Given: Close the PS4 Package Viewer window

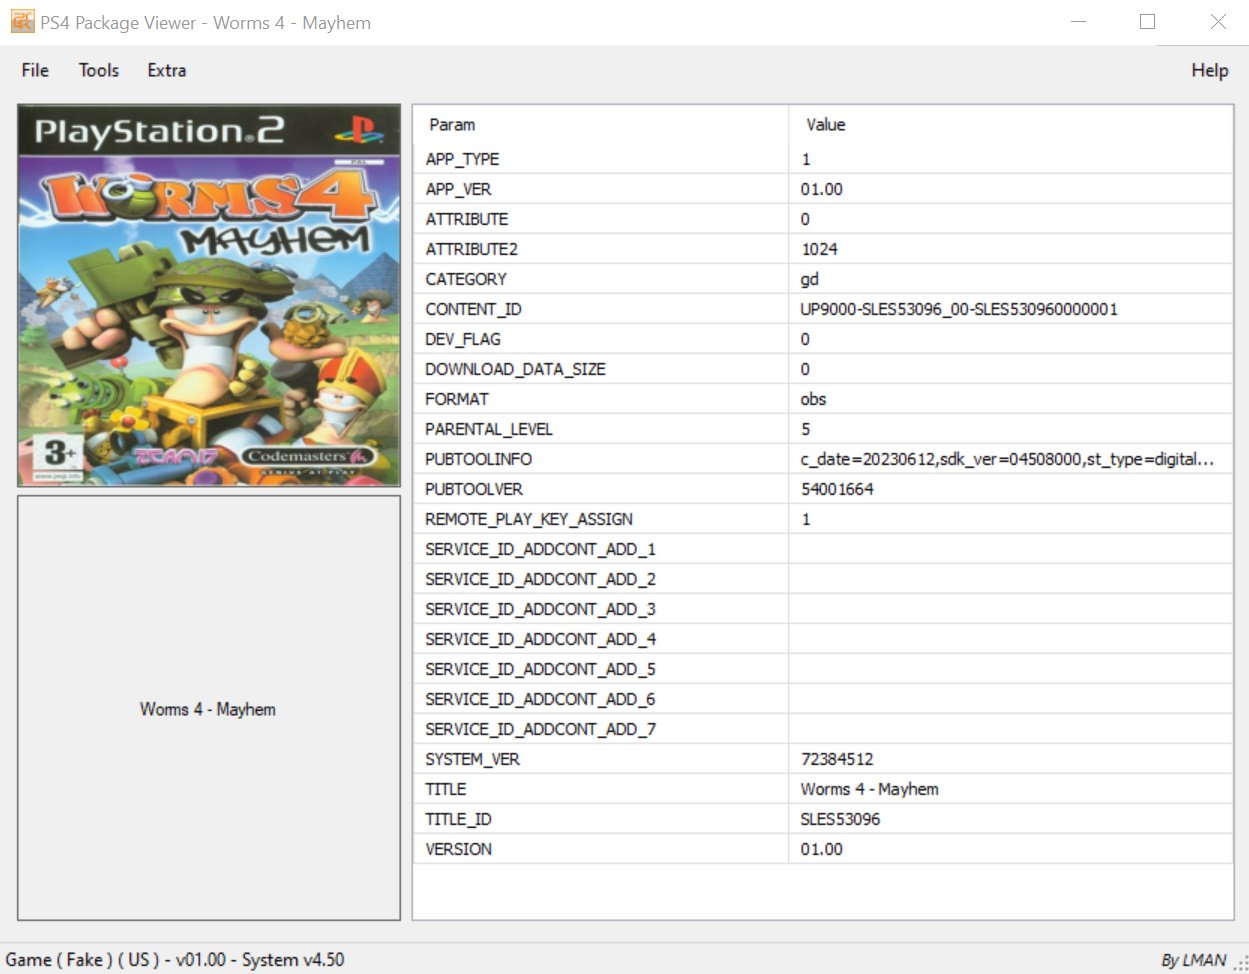Looking at the screenshot, I should click(1218, 22).
